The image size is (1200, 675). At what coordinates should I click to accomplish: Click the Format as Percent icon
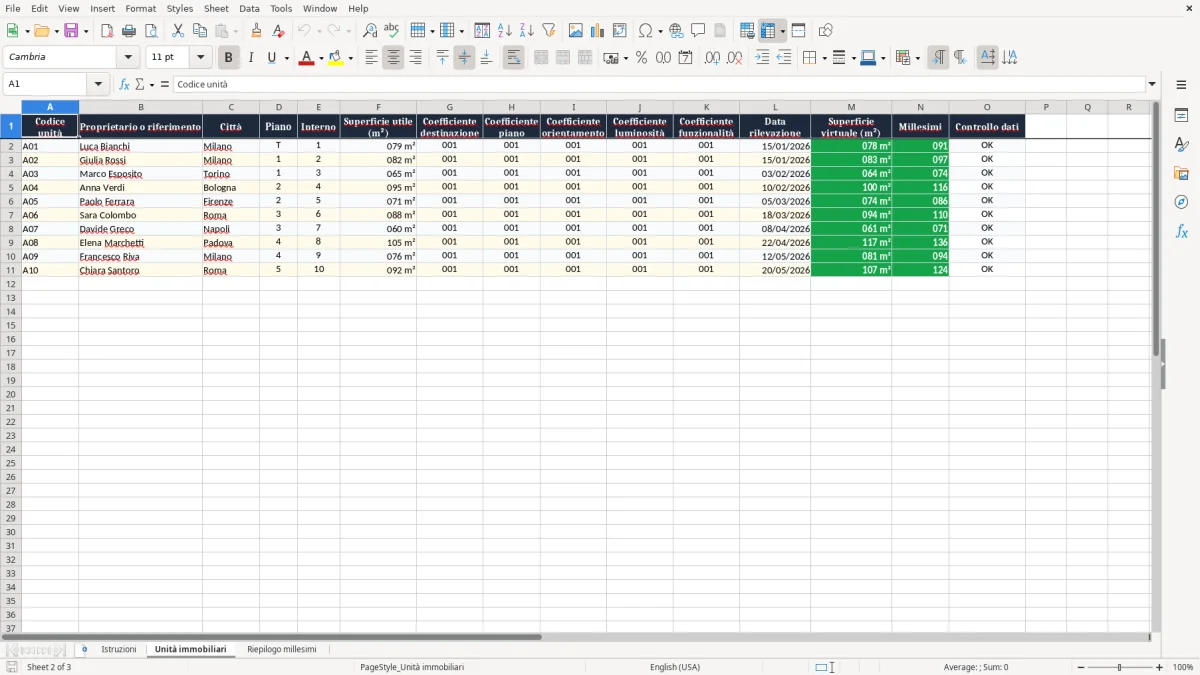pyautogui.click(x=641, y=58)
